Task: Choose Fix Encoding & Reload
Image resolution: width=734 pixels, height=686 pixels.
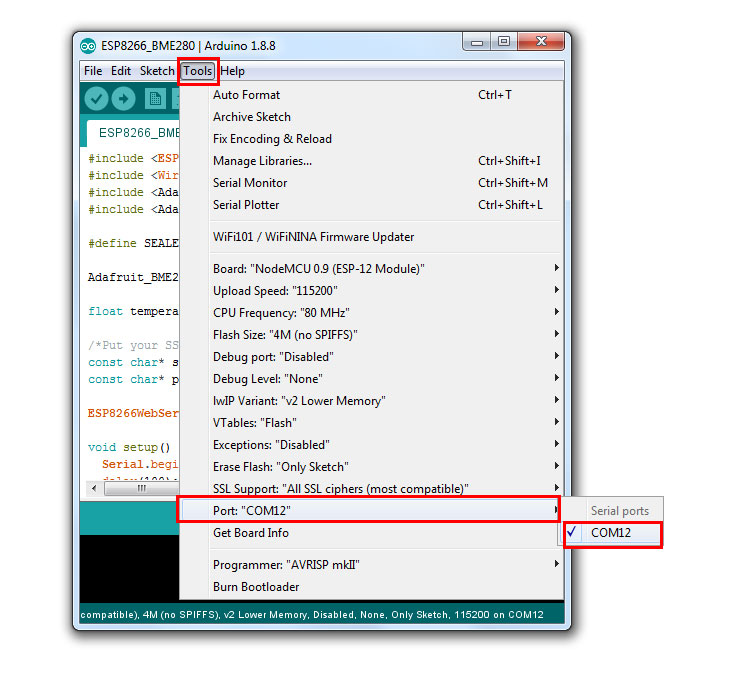Action: click(371, 139)
